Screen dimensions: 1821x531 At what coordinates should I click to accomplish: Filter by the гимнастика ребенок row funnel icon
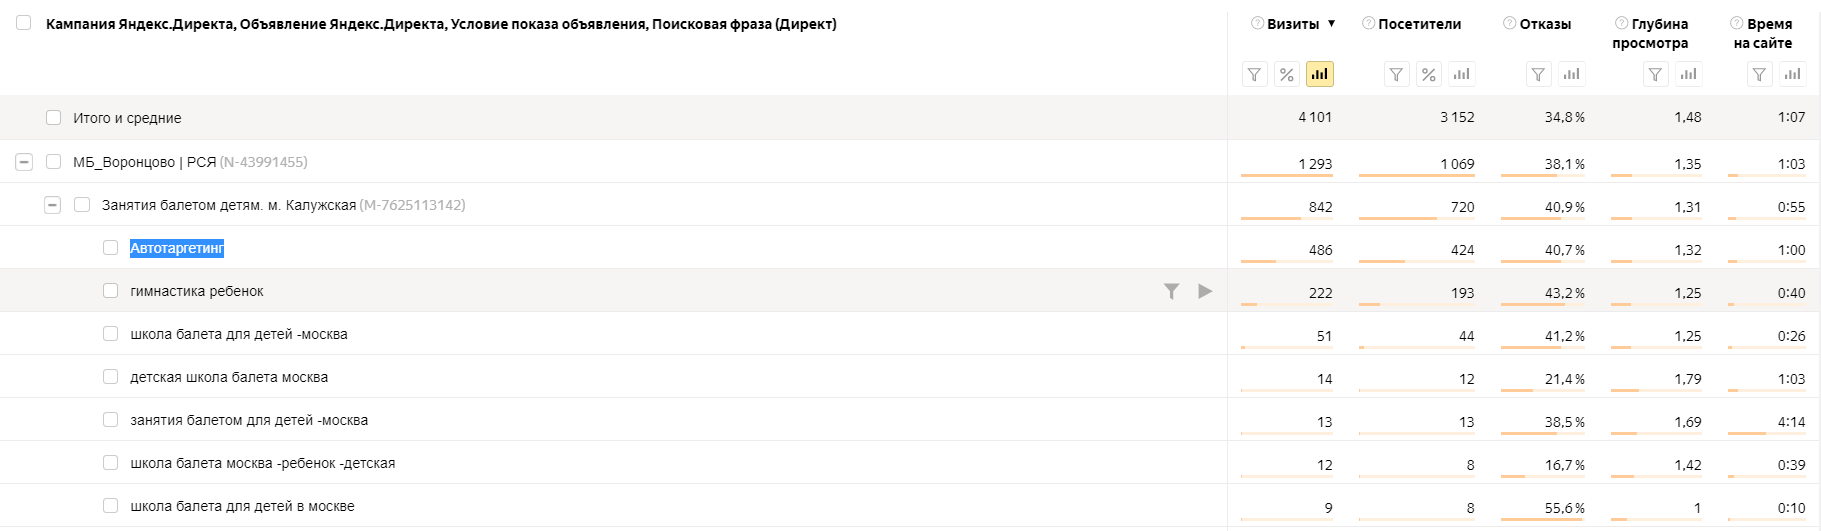[x=1171, y=291]
